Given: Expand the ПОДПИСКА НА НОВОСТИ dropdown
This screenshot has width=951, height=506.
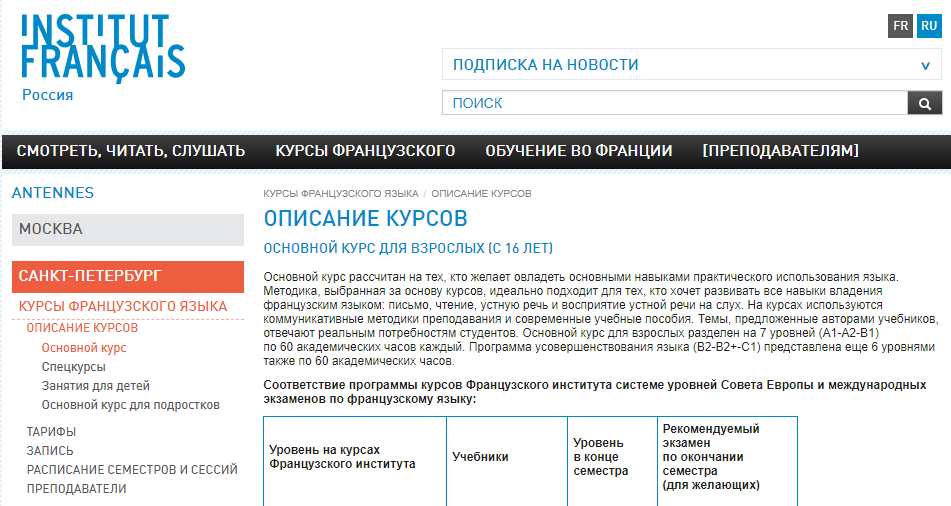Looking at the screenshot, I should pos(691,64).
